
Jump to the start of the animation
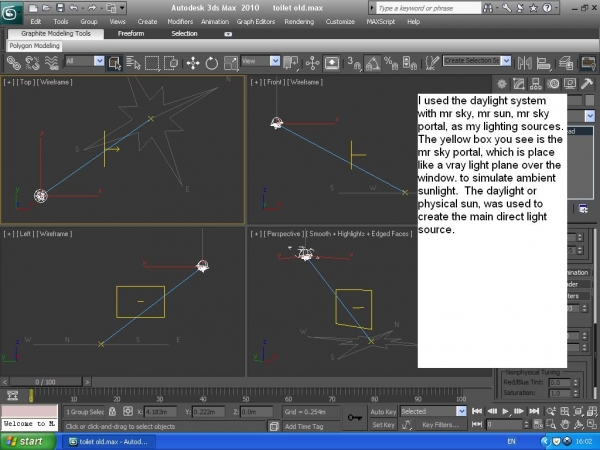point(477,411)
